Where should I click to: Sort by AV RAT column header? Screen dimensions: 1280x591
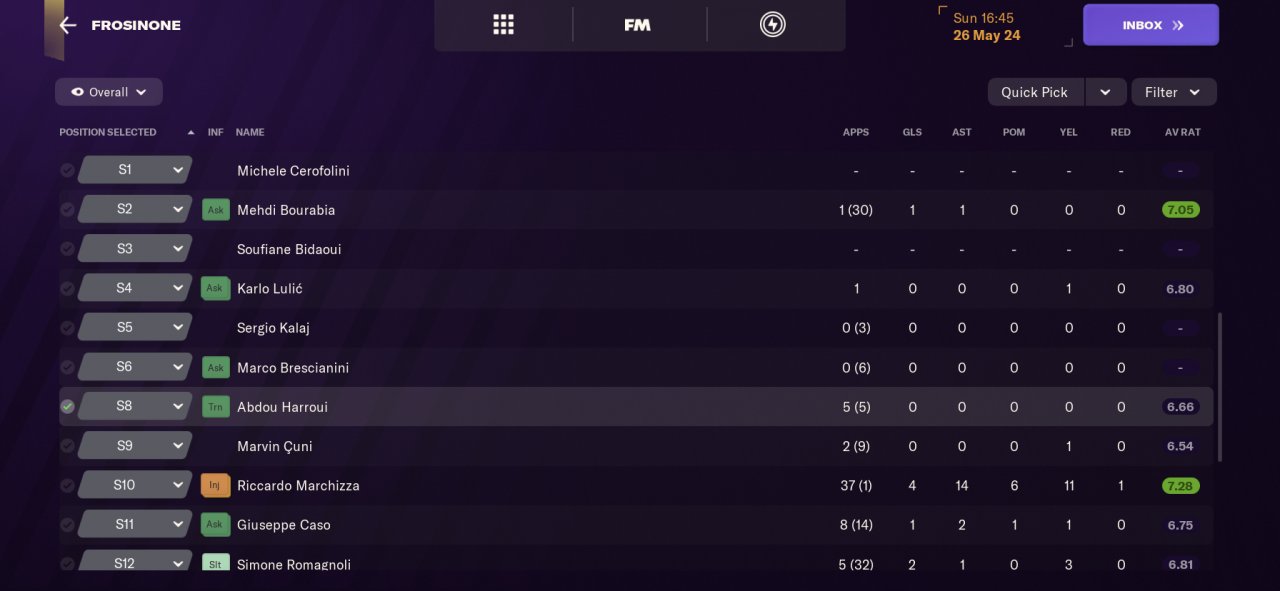click(1182, 132)
